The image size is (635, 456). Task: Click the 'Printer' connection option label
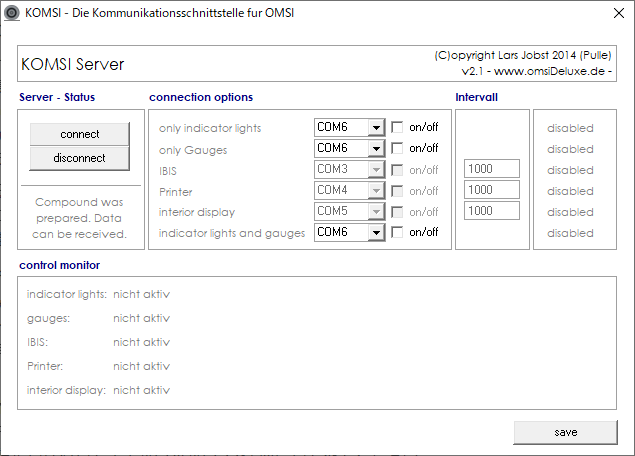tap(175, 192)
